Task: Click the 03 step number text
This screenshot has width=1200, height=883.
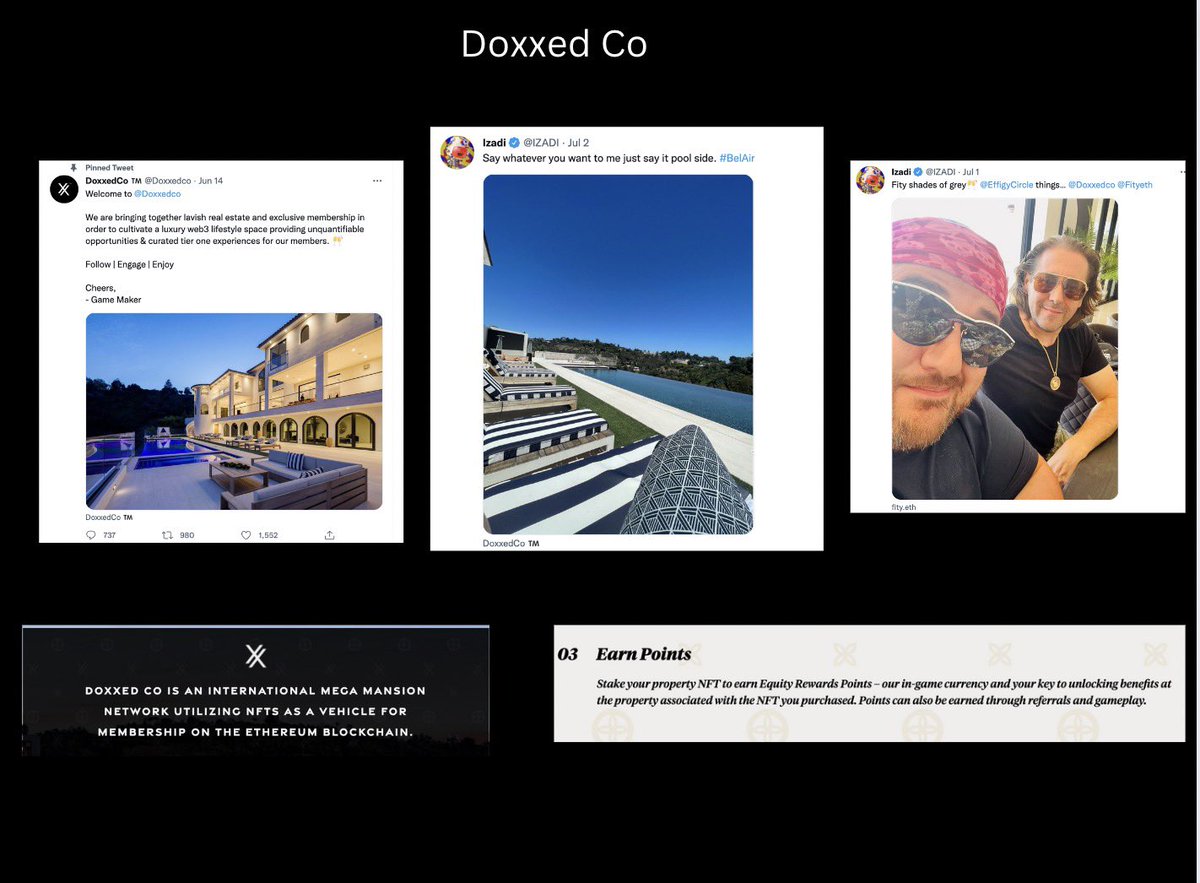Action: pos(568,654)
